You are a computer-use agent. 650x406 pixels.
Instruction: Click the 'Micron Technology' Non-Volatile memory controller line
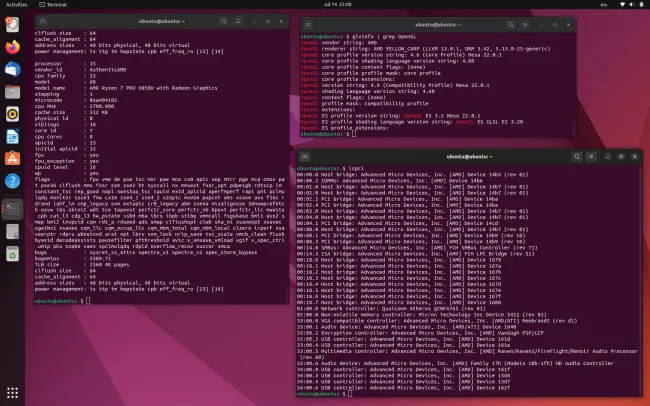422,315
